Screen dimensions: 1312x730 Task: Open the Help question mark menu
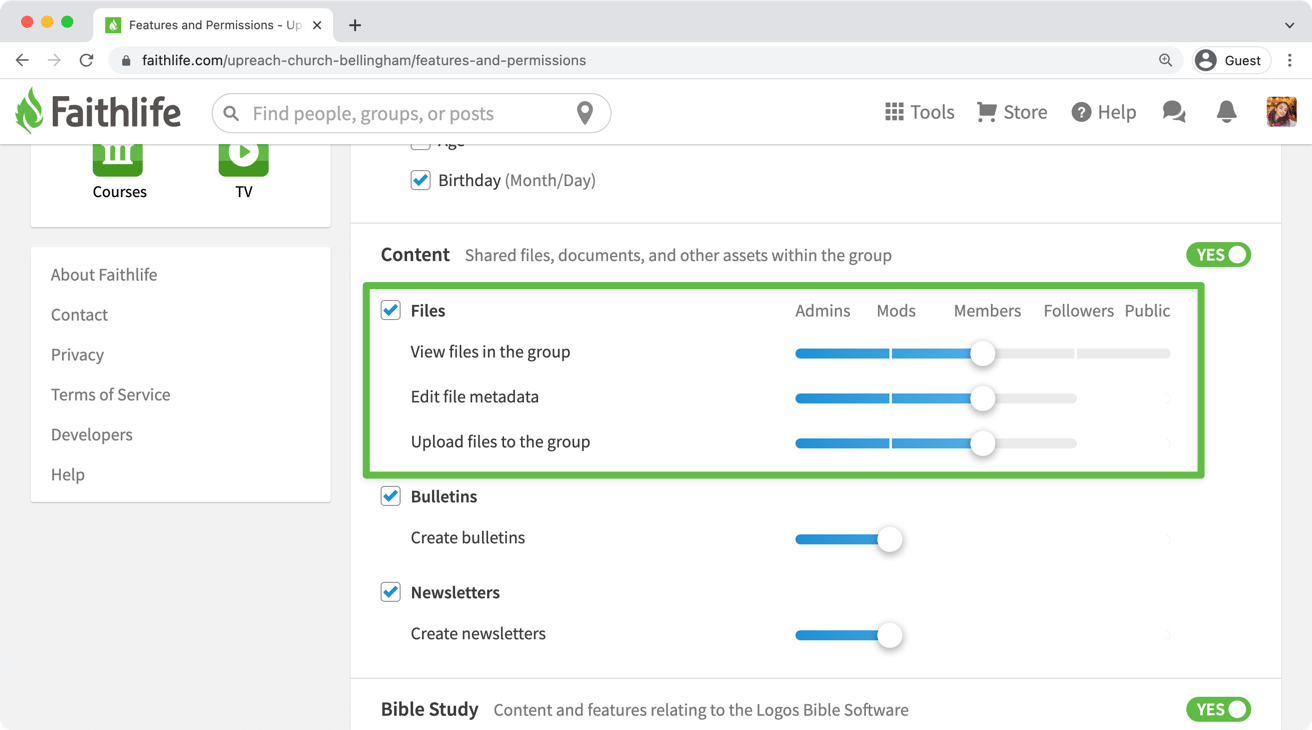coord(1103,112)
